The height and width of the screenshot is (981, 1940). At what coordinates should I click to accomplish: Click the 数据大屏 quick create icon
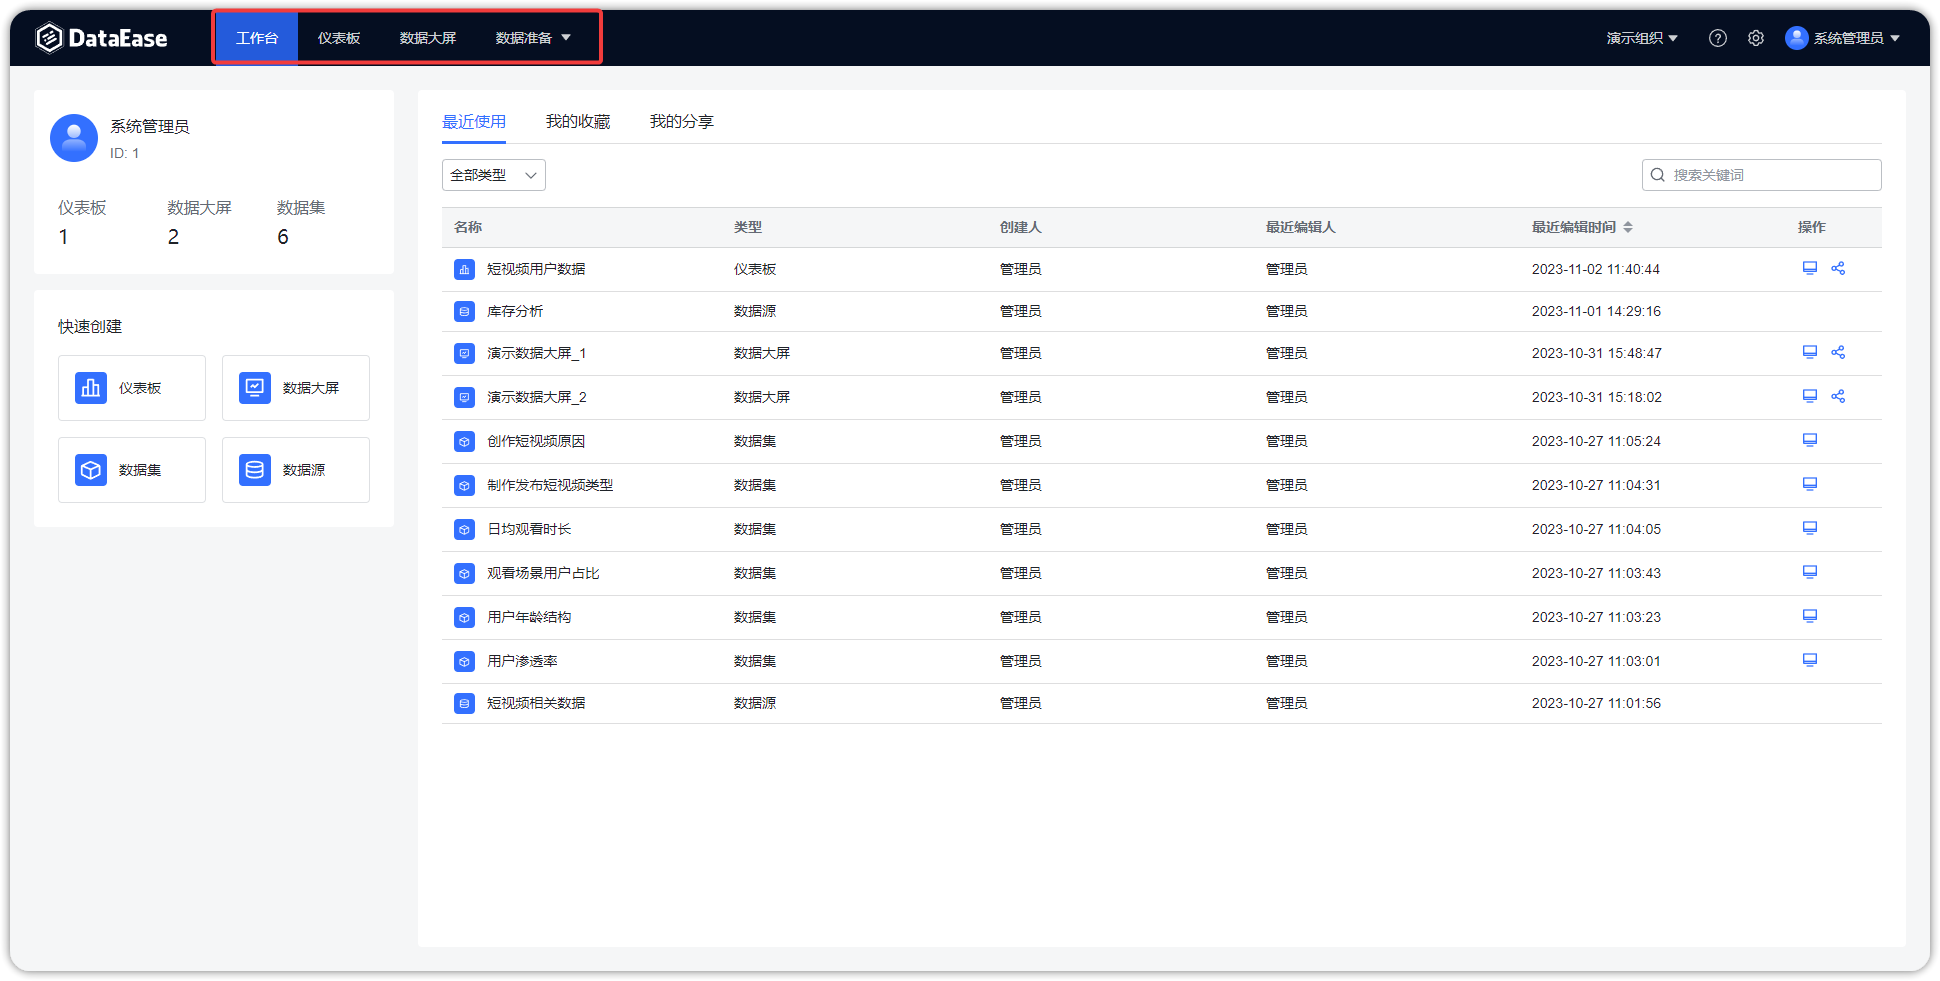(x=255, y=388)
